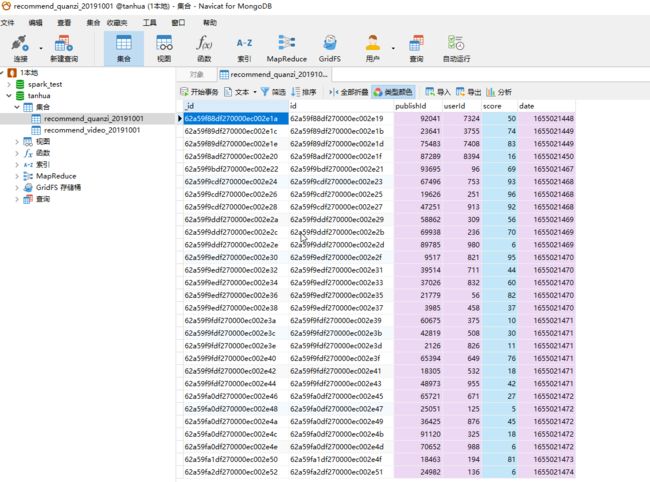Click publishId cell 87289
Screen dimensions: 650x482
417,156
